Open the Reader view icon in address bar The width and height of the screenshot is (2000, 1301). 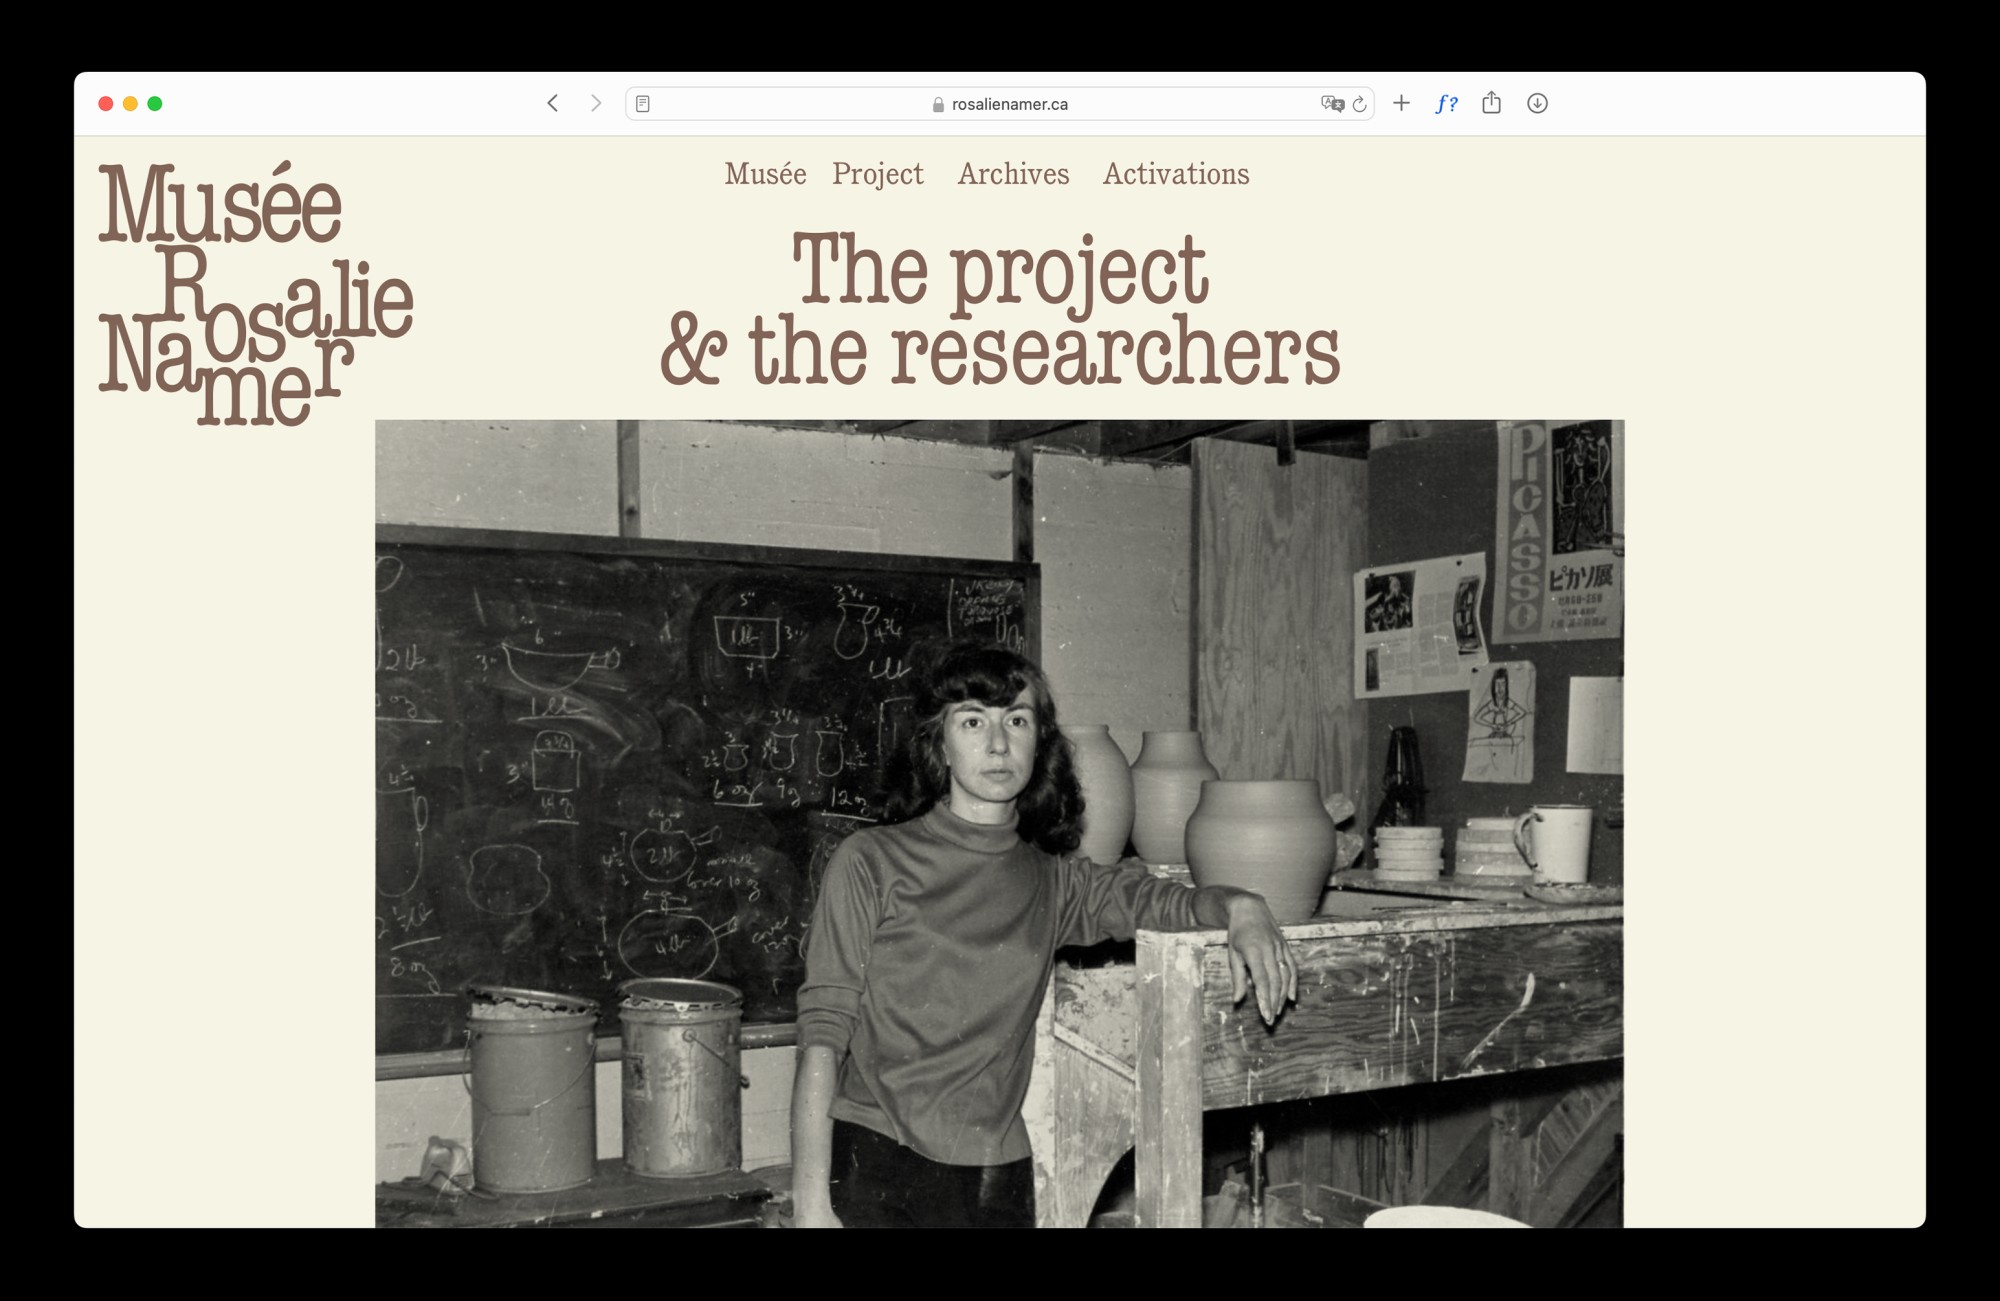point(643,104)
